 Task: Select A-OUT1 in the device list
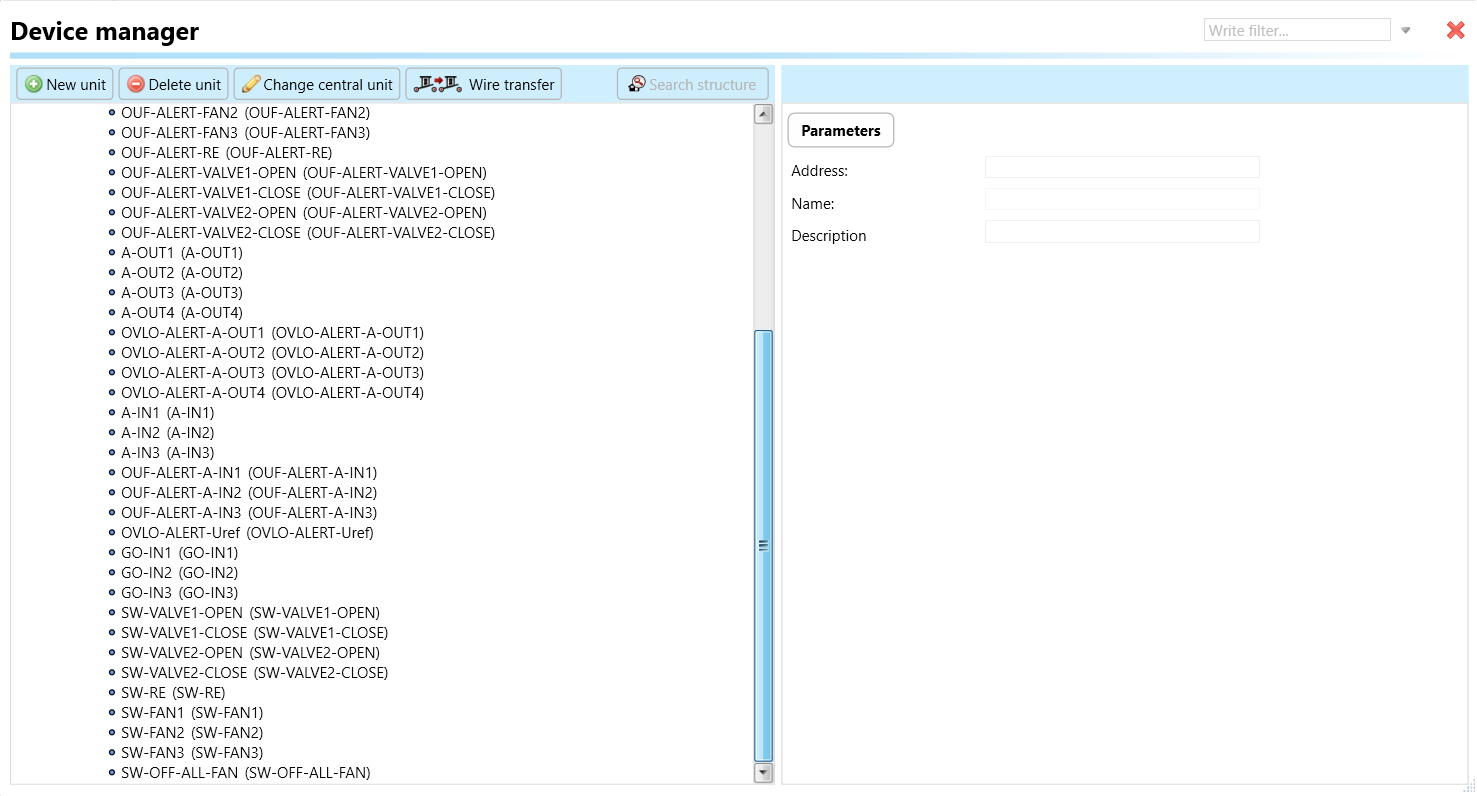(x=181, y=253)
